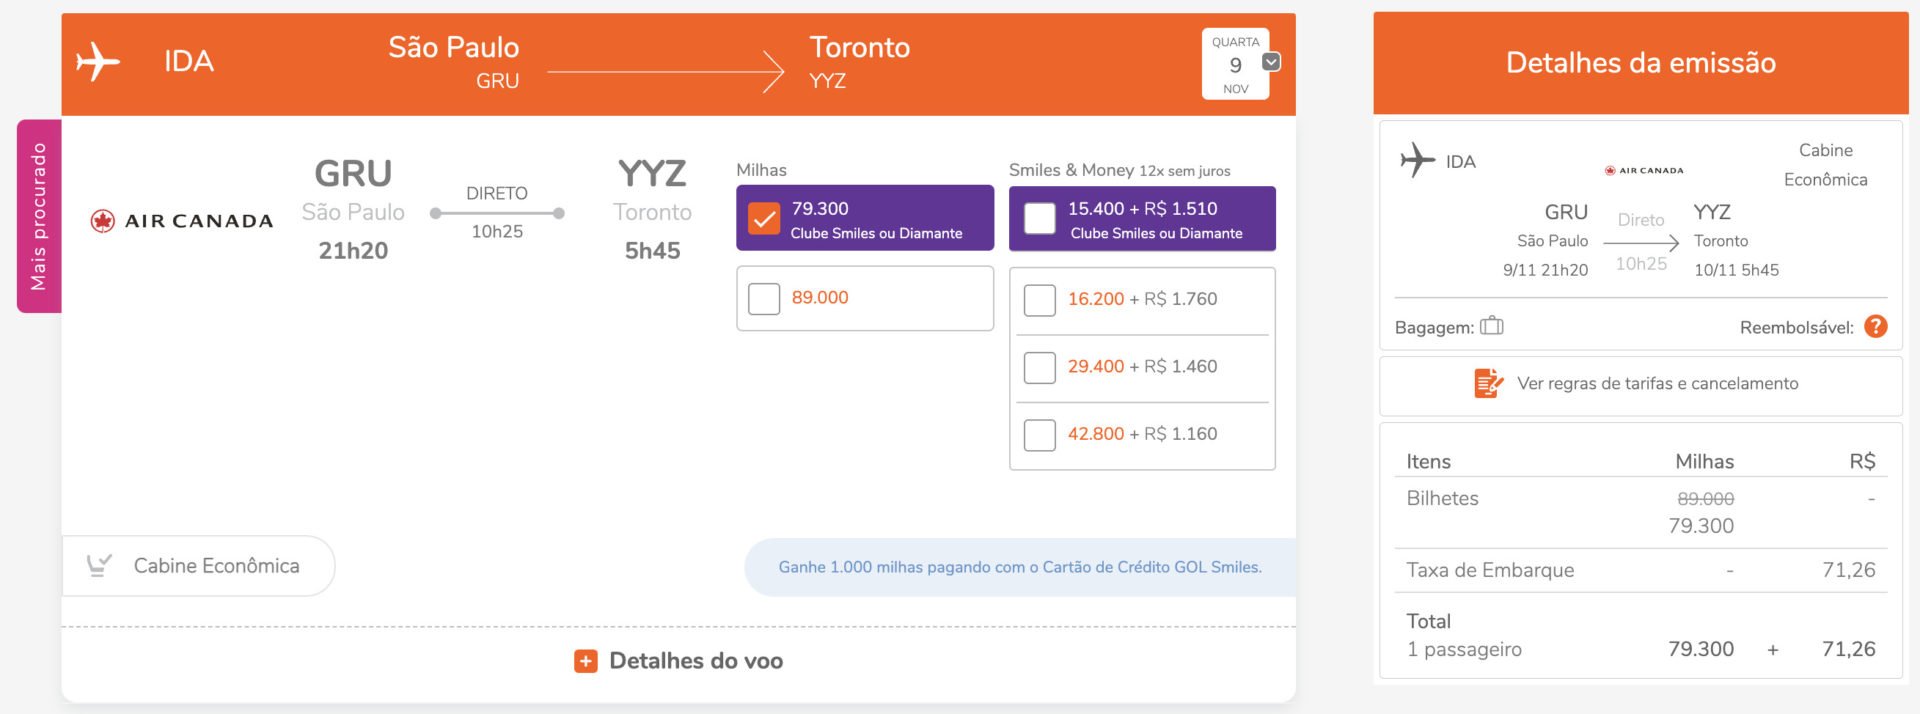Click the baggage suitcase icon

click(1491, 326)
